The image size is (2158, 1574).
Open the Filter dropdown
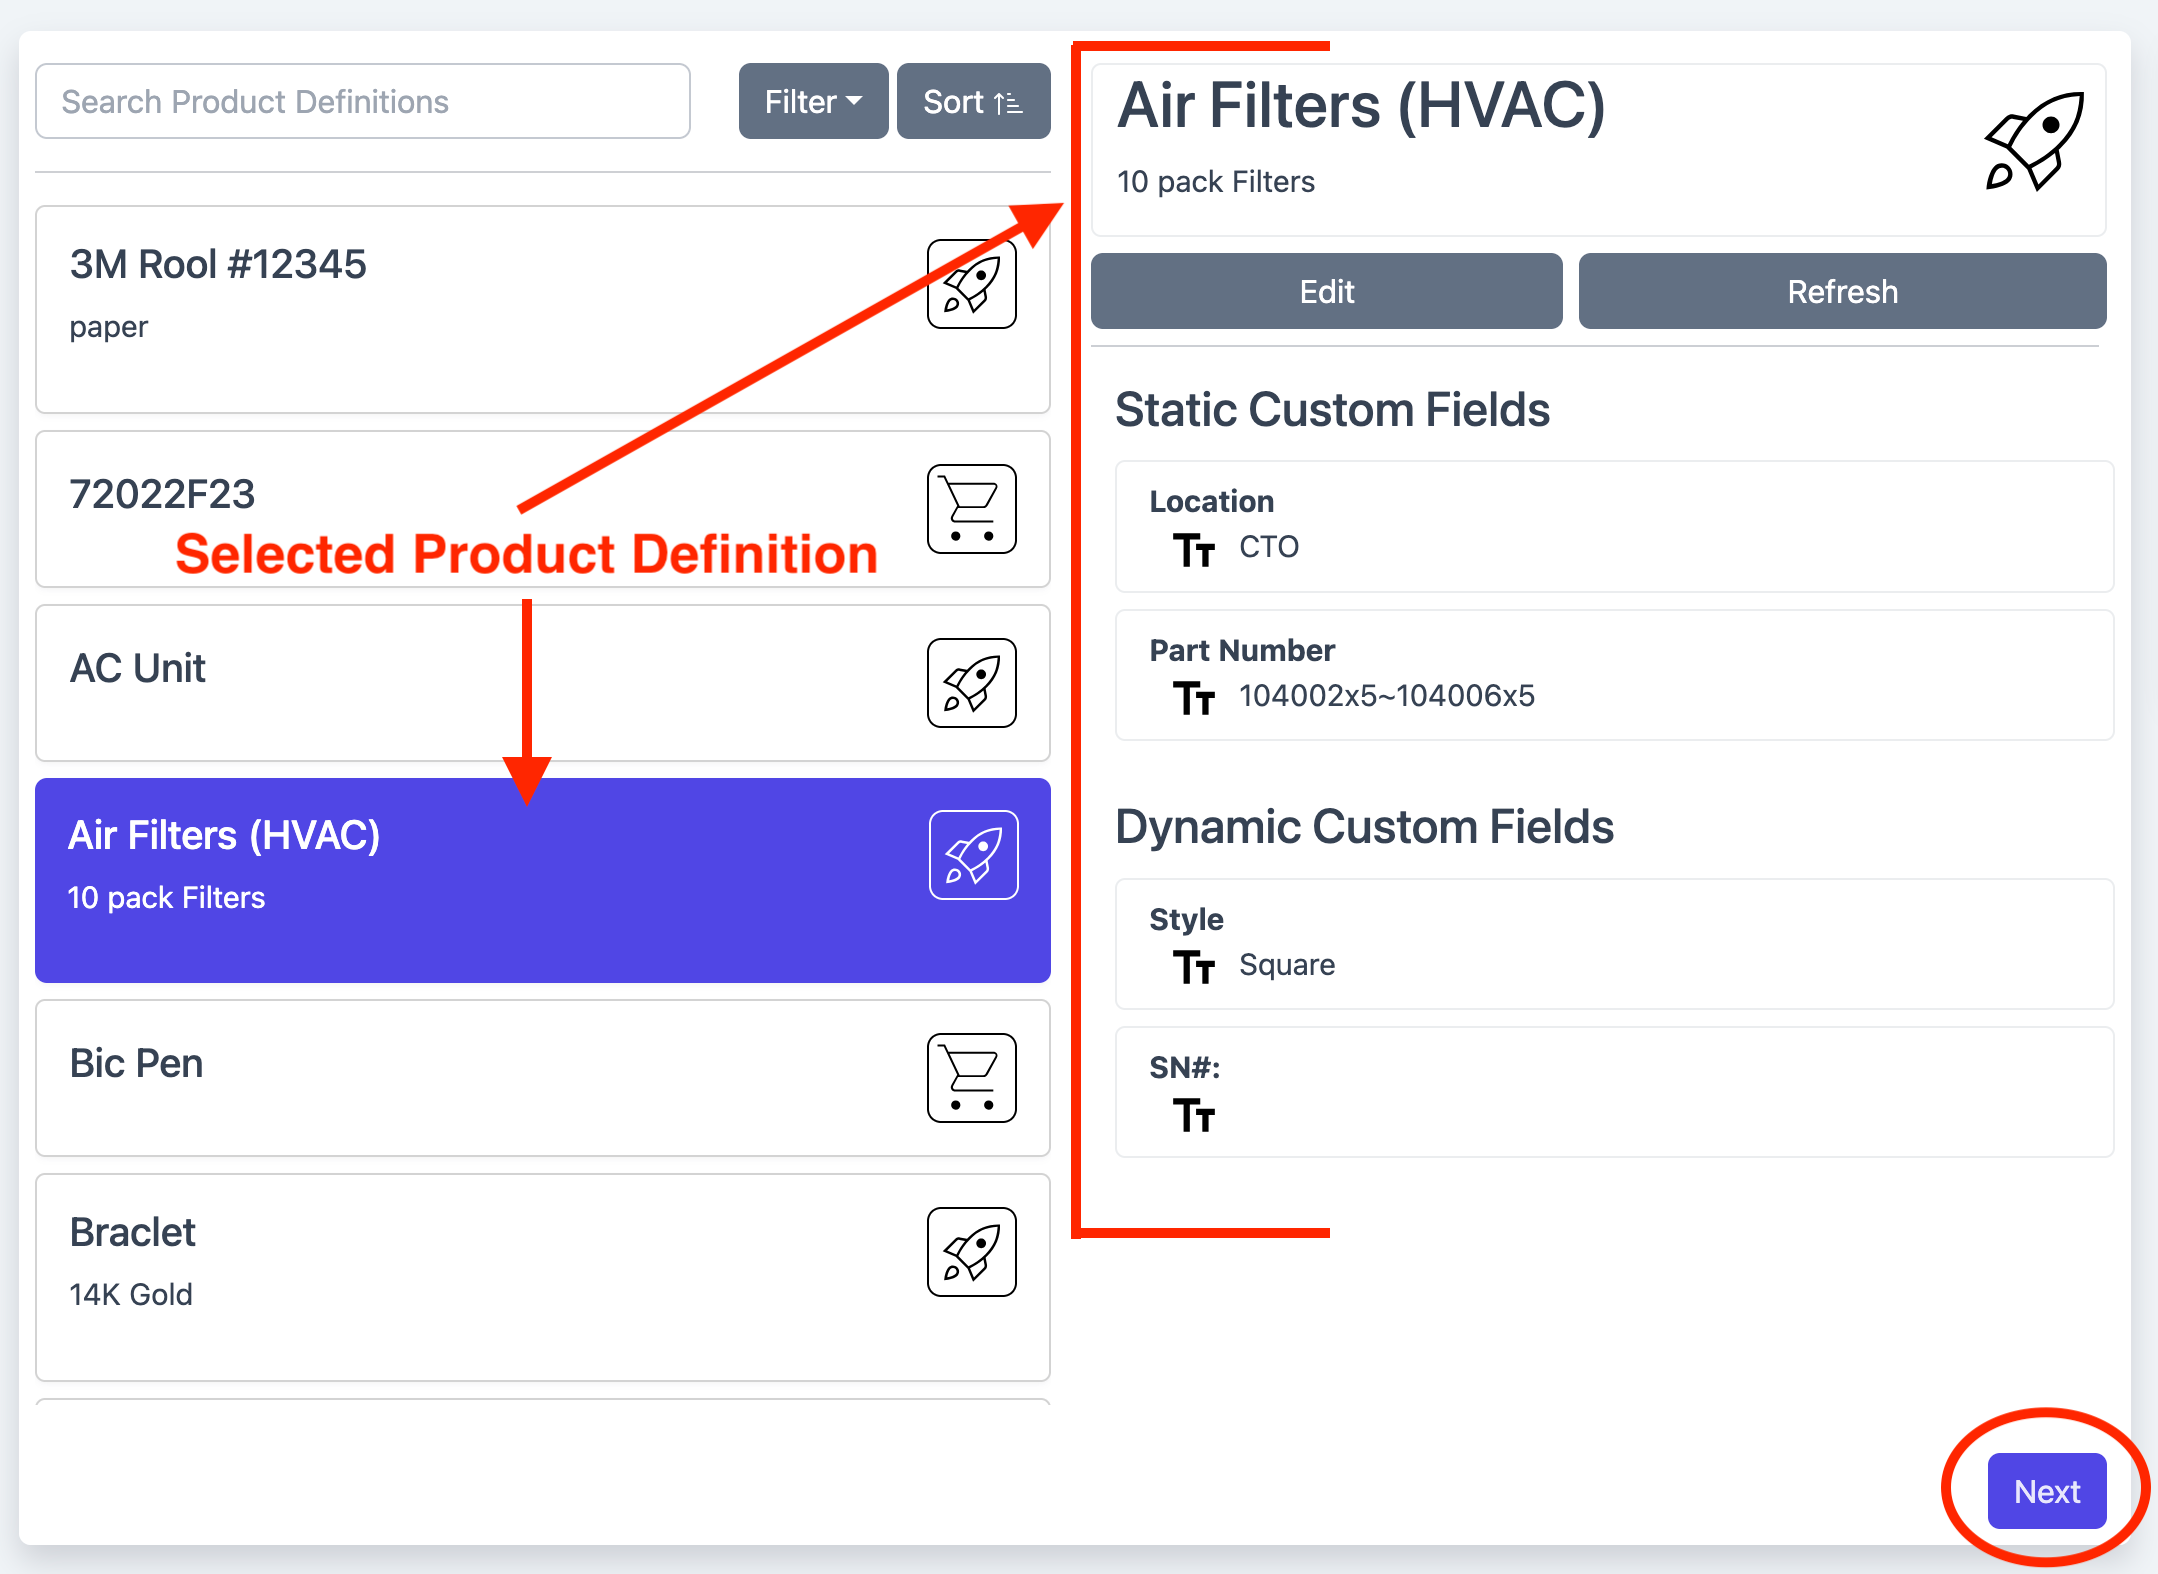click(813, 101)
